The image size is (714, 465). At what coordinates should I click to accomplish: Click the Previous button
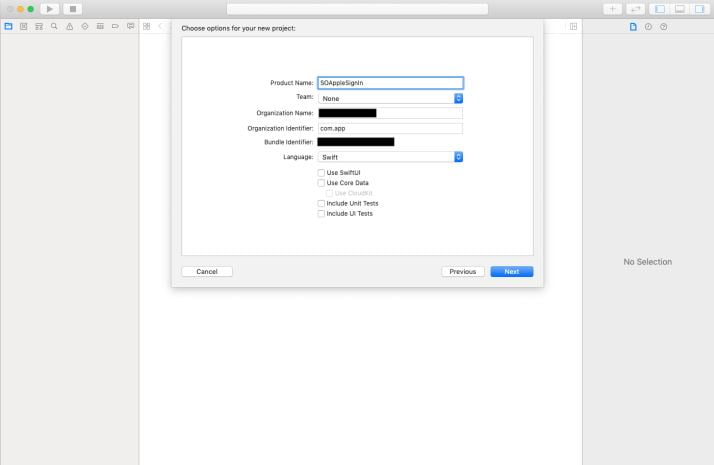462,271
